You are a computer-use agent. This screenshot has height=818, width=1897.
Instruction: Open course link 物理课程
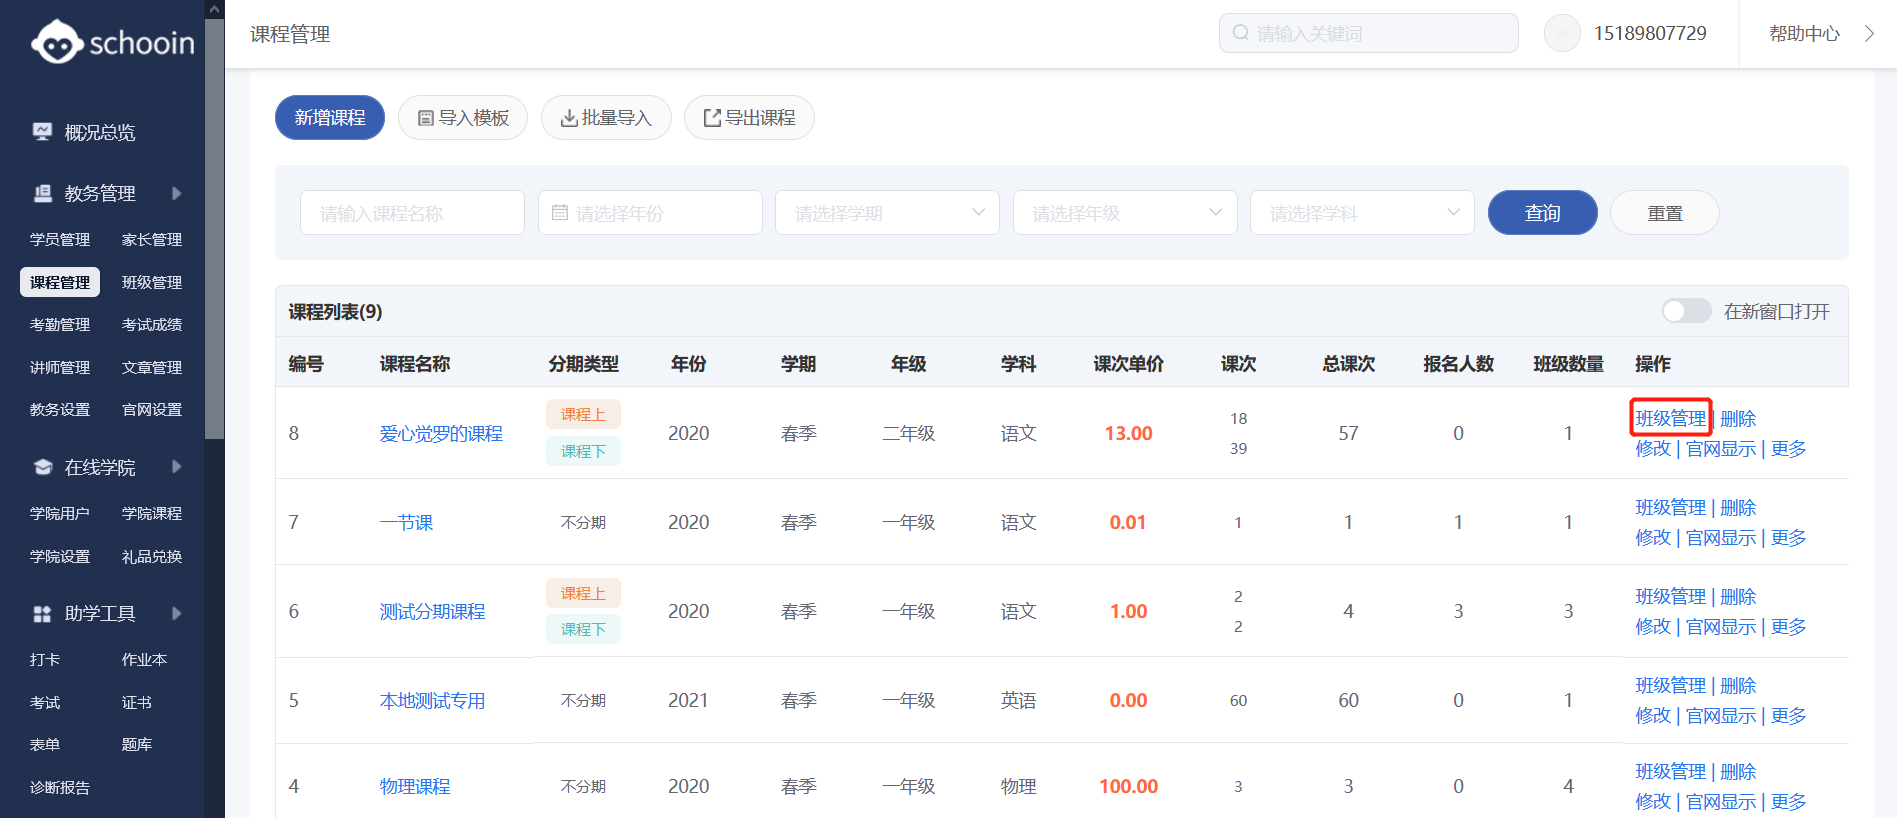(x=415, y=787)
